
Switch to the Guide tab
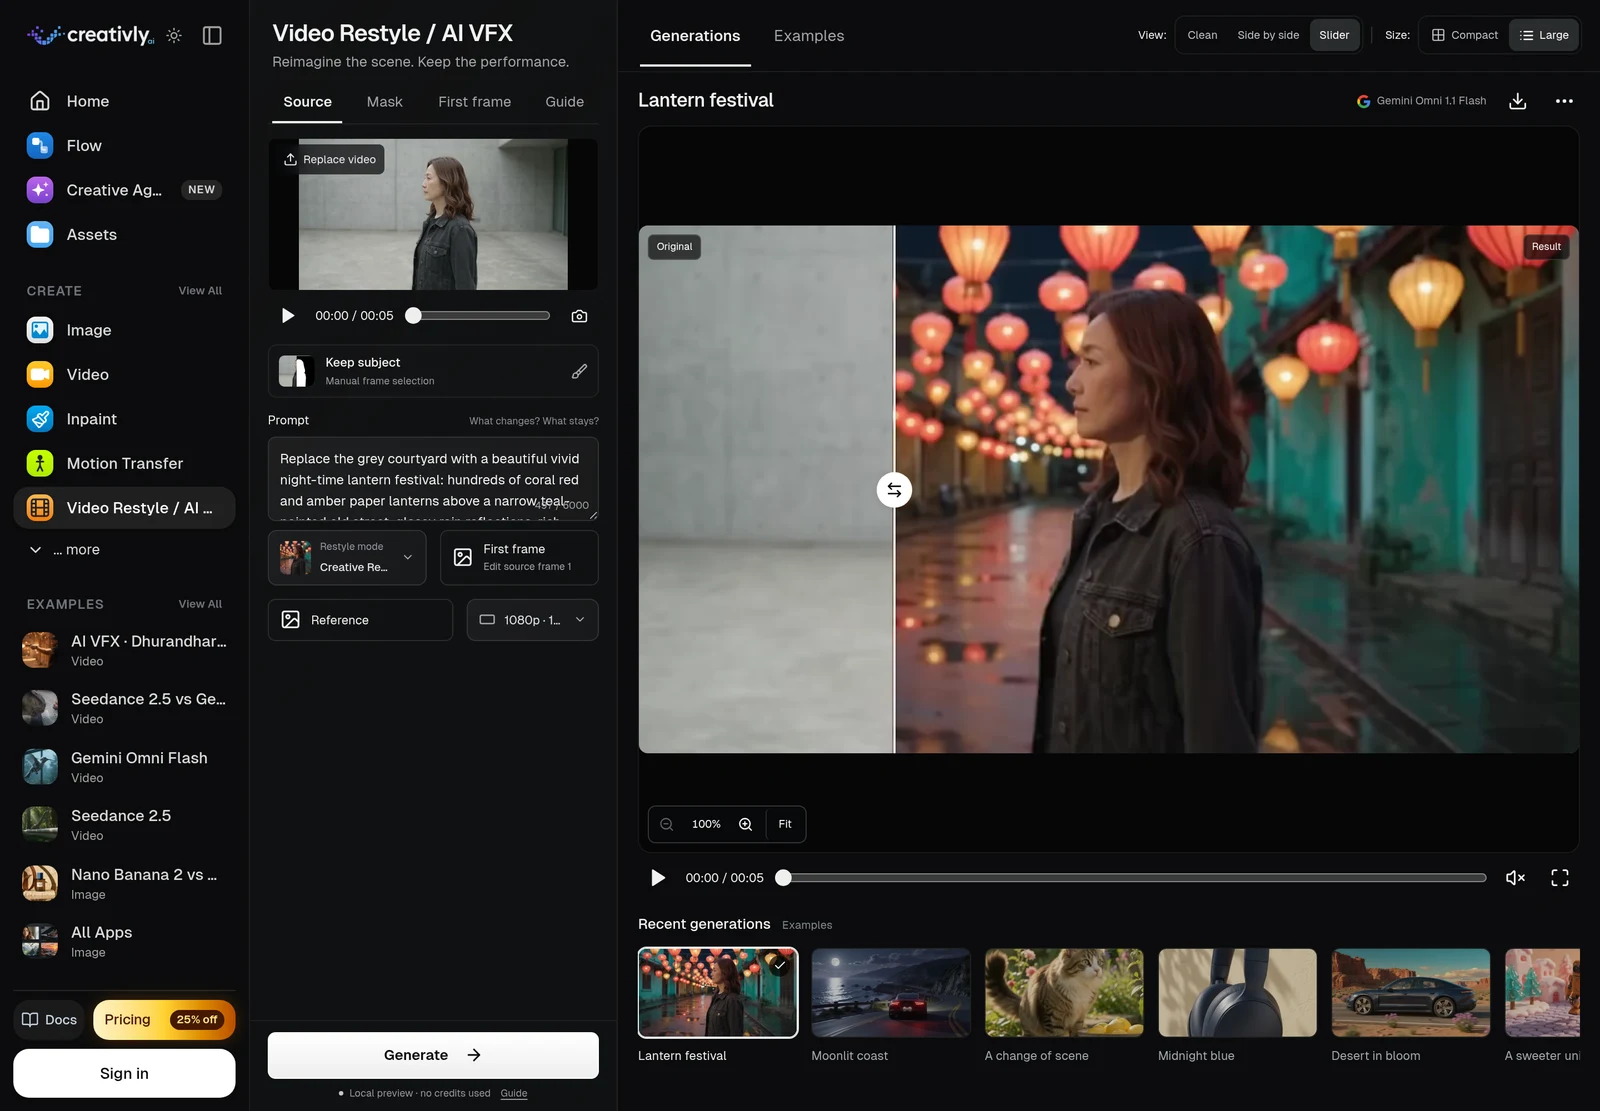pyautogui.click(x=565, y=102)
